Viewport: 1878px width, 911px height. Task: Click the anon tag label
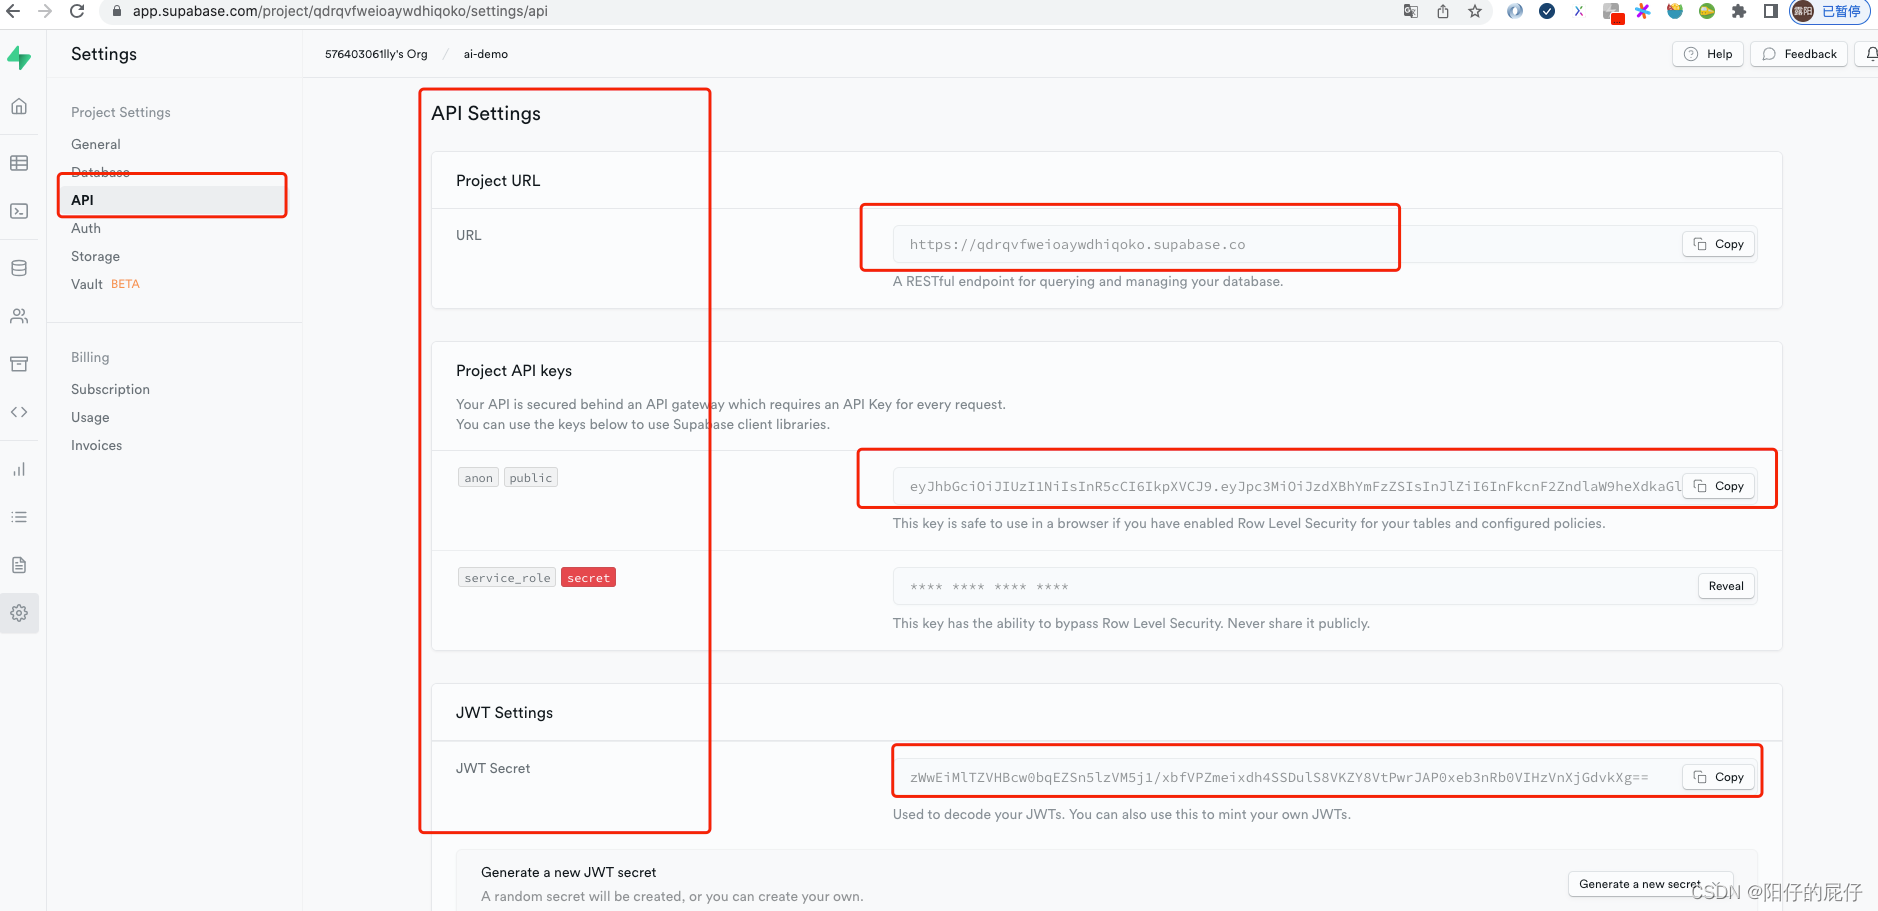(479, 478)
